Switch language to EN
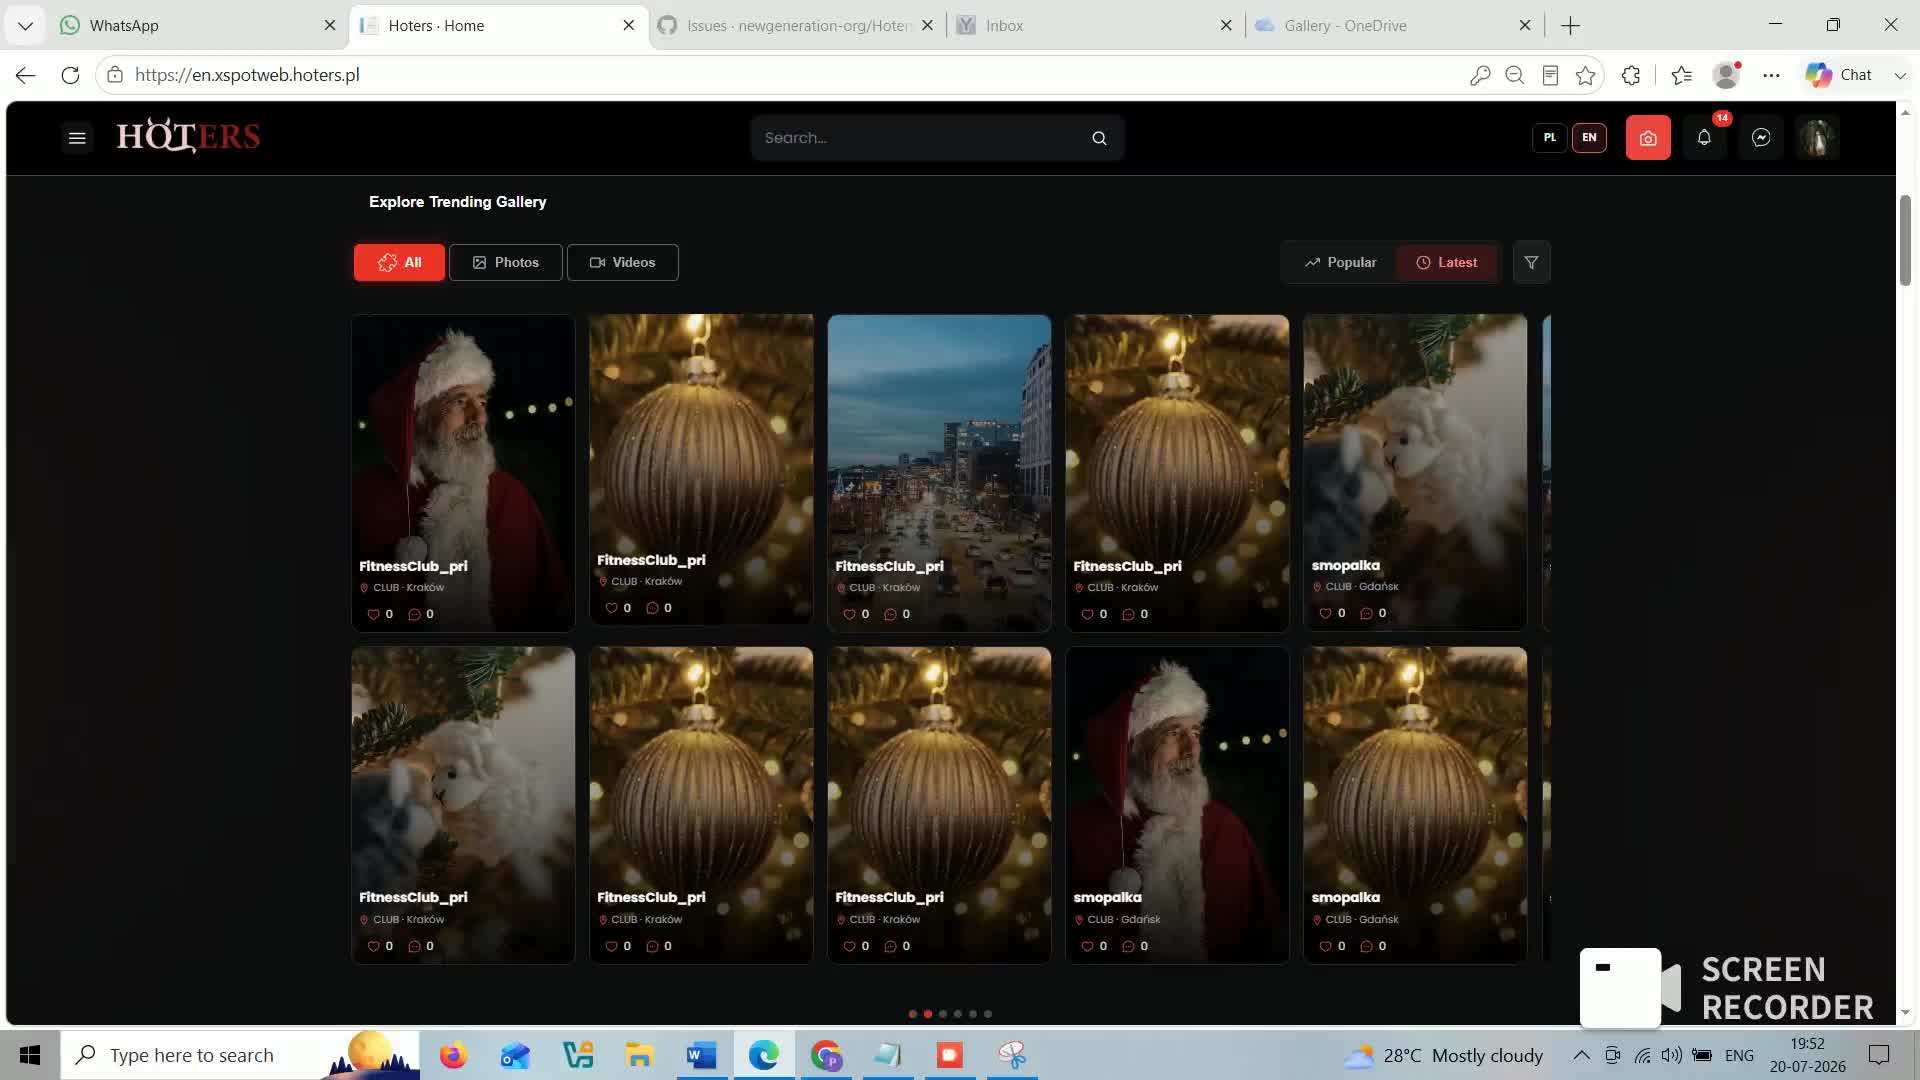 (1589, 138)
